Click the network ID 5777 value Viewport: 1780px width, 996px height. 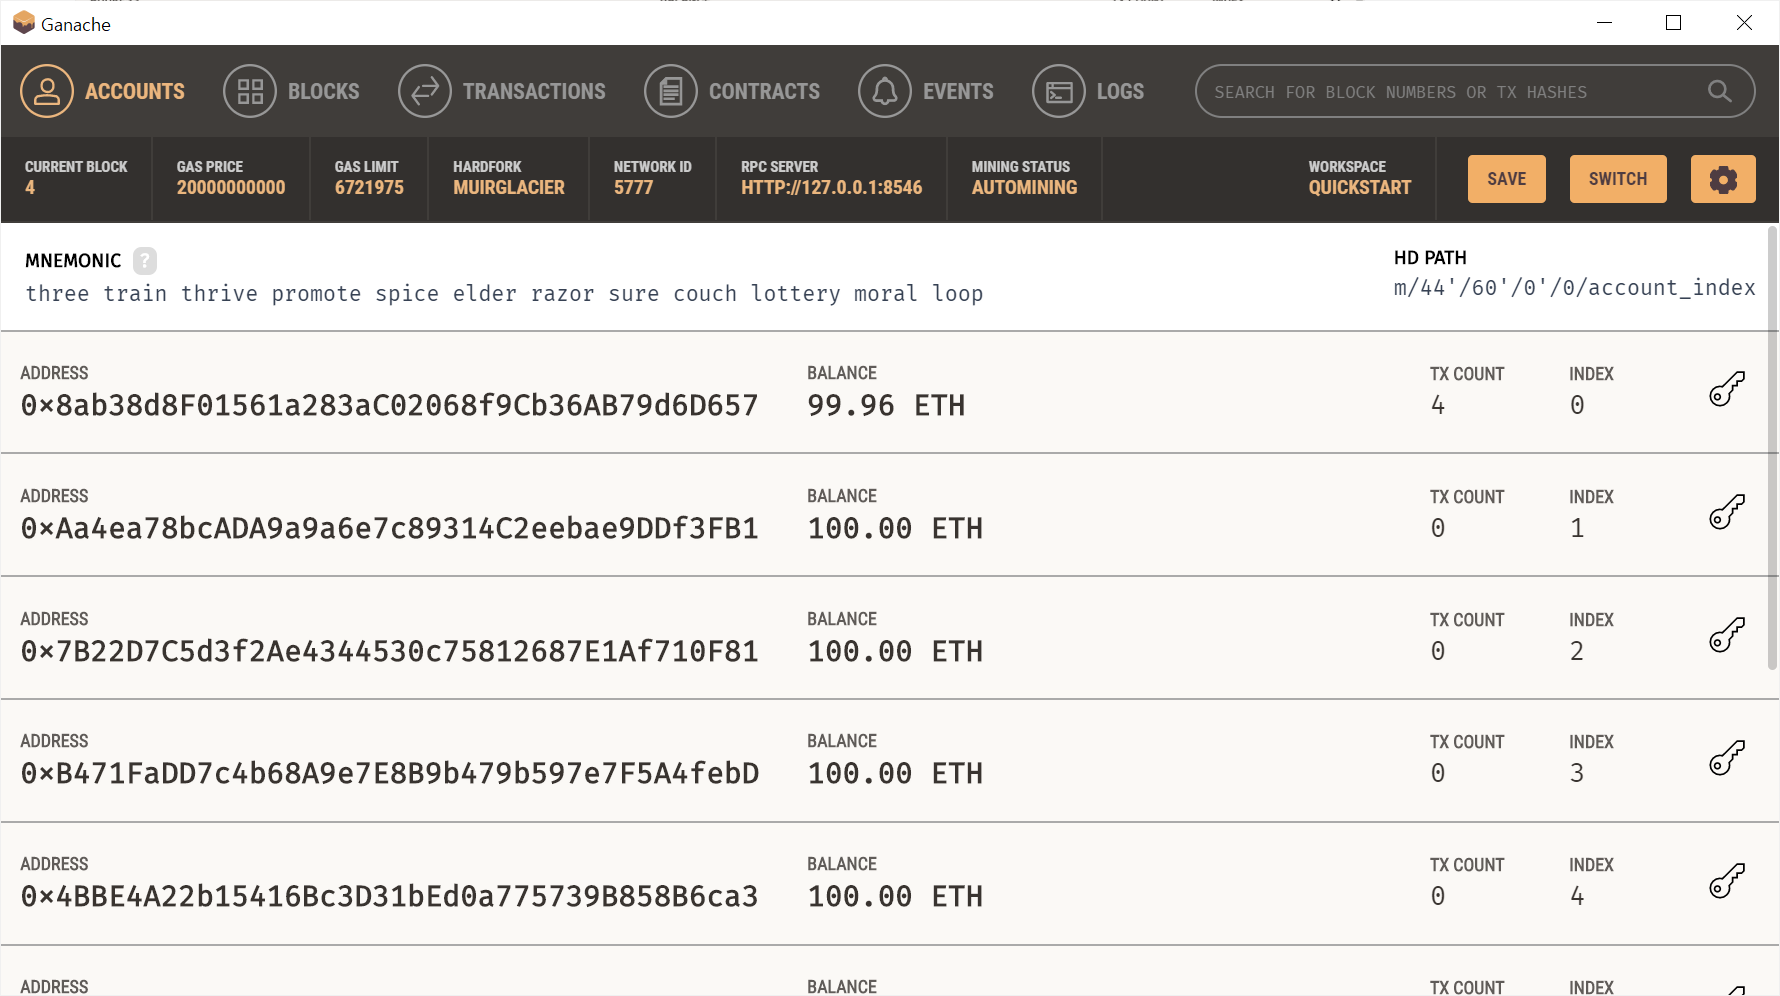pyautogui.click(x=633, y=187)
